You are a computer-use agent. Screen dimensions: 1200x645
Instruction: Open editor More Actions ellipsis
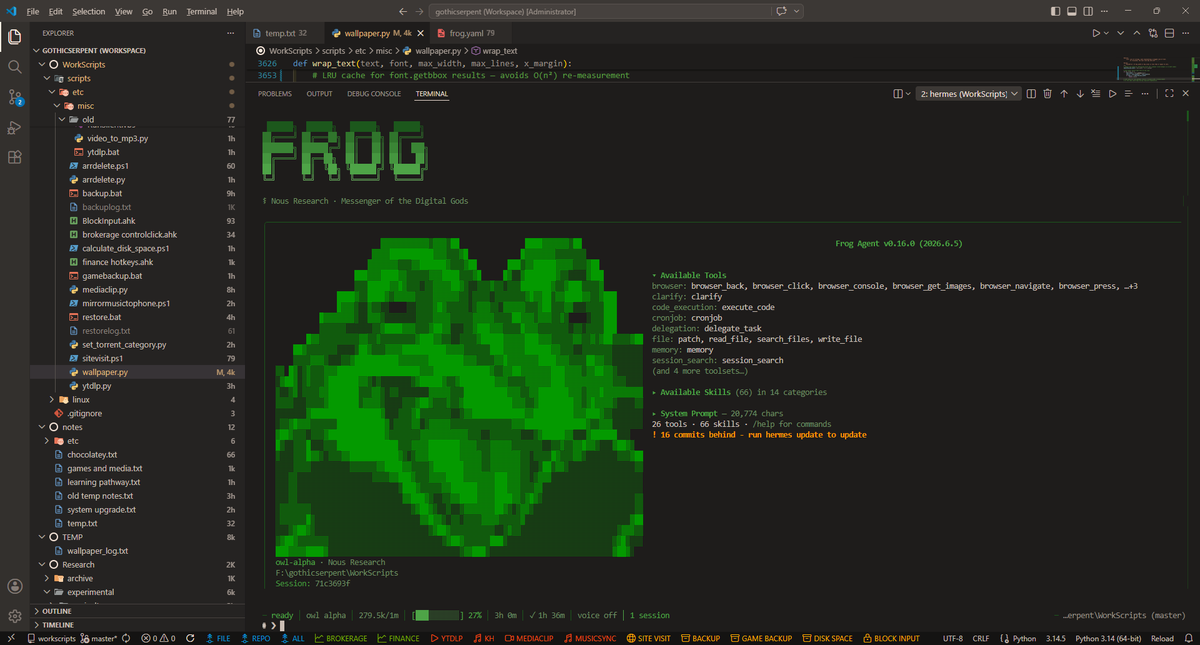[1185, 33]
